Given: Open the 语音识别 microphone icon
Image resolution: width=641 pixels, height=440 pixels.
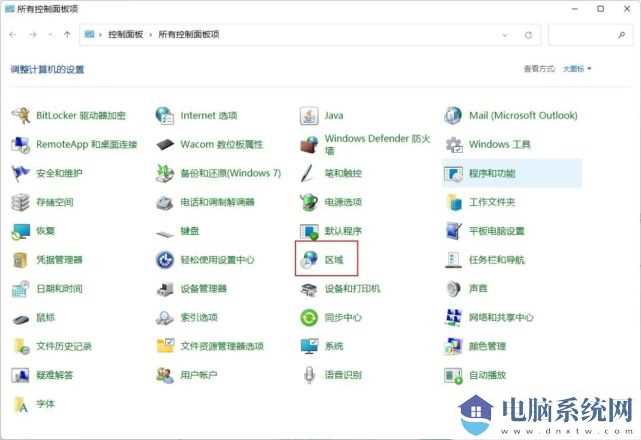Looking at the screenshot, I should [x=309, y=375].
